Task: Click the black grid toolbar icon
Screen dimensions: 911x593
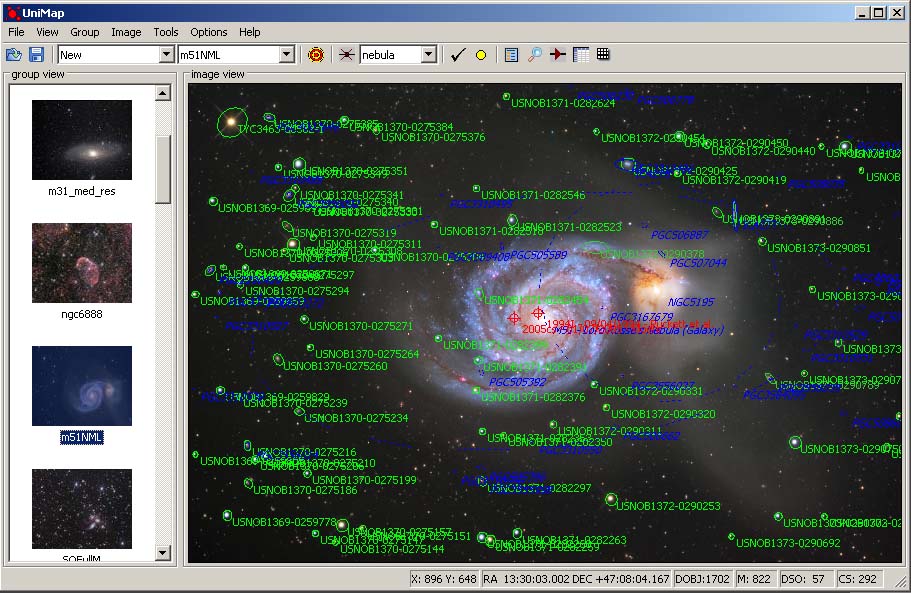Action: point(603,54)
